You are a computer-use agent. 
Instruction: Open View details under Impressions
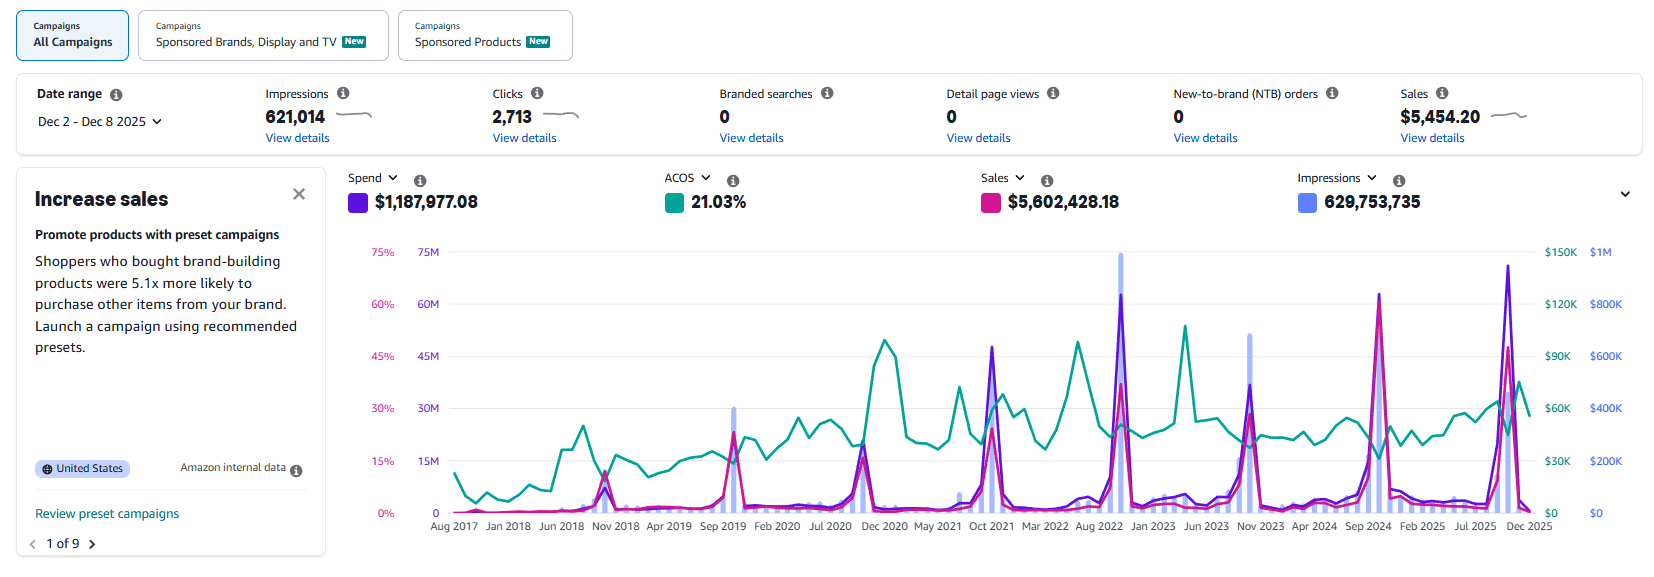(x=297, y=138)
